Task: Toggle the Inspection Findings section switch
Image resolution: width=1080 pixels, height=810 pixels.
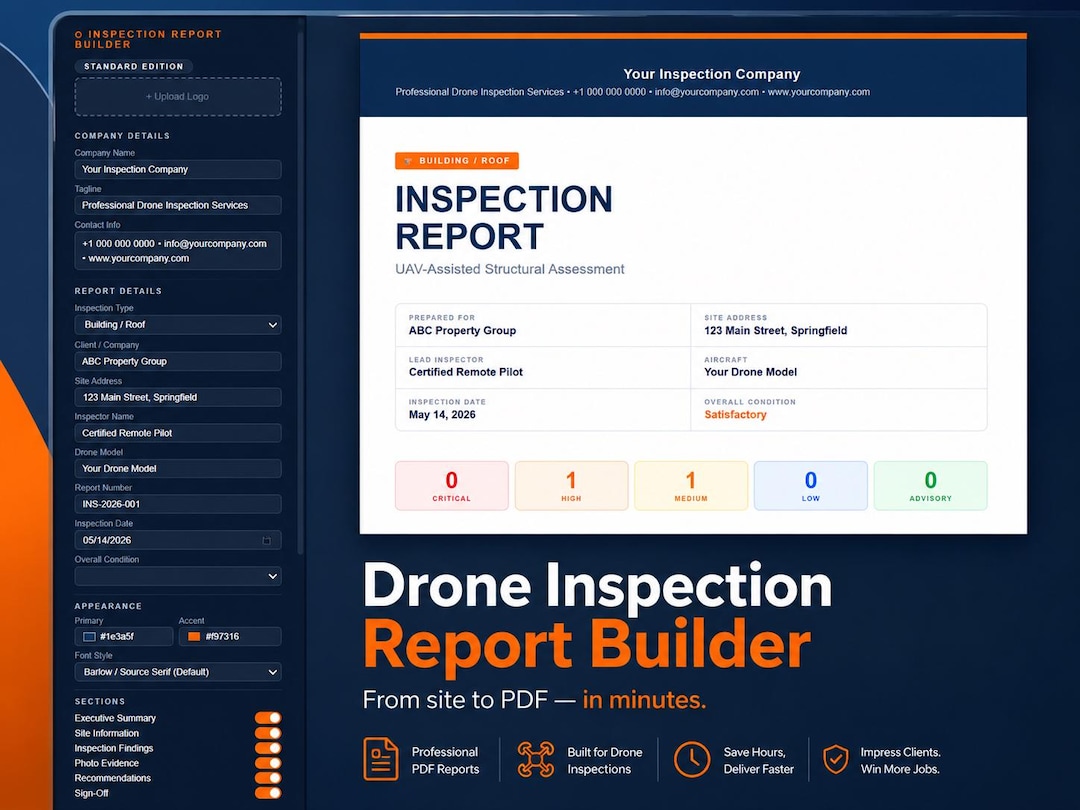Action: pos(268,748)
